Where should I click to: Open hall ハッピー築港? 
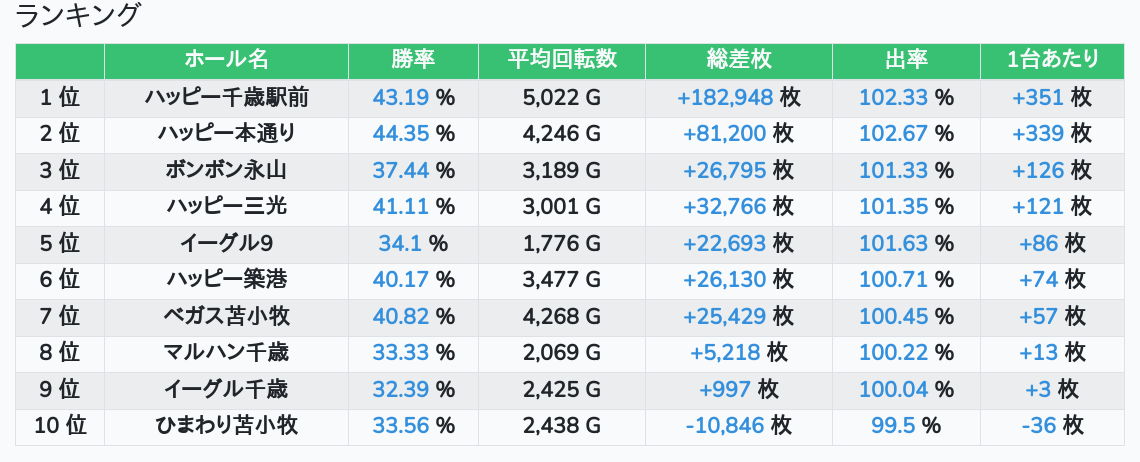click(x=226, y=279)
